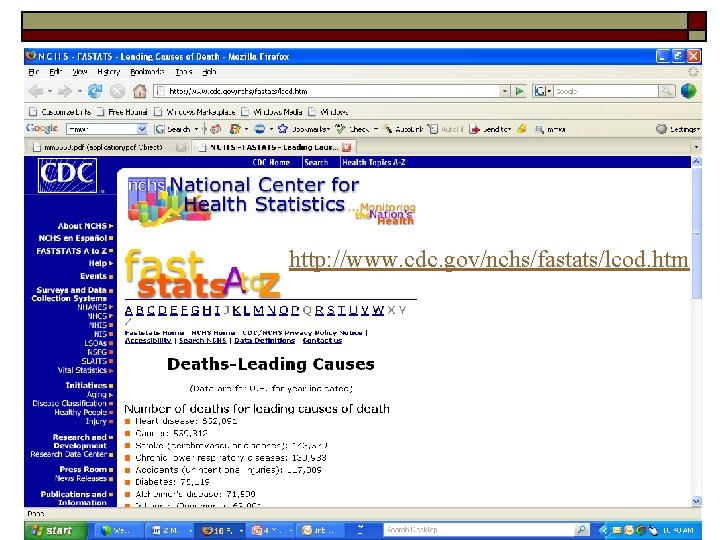Click the Windows Marketplace bookmark
Screen dimensions: 720x540
[195, 112]
